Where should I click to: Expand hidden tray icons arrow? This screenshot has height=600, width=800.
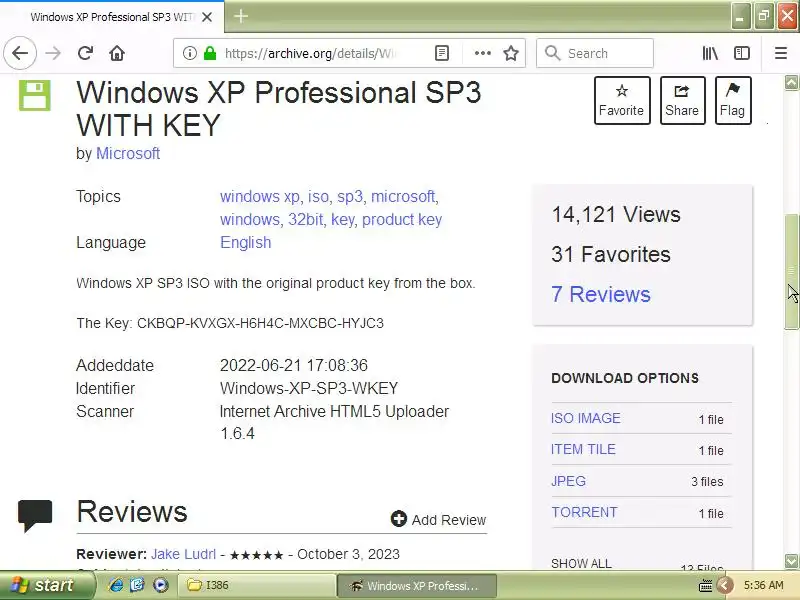pyautogui.click(x=724, y=585)
